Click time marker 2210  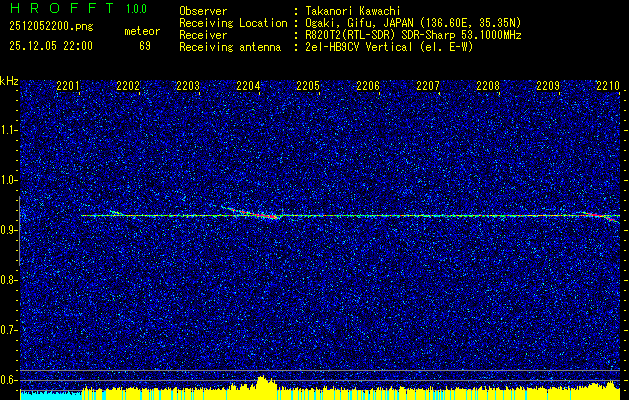[608, 86]
